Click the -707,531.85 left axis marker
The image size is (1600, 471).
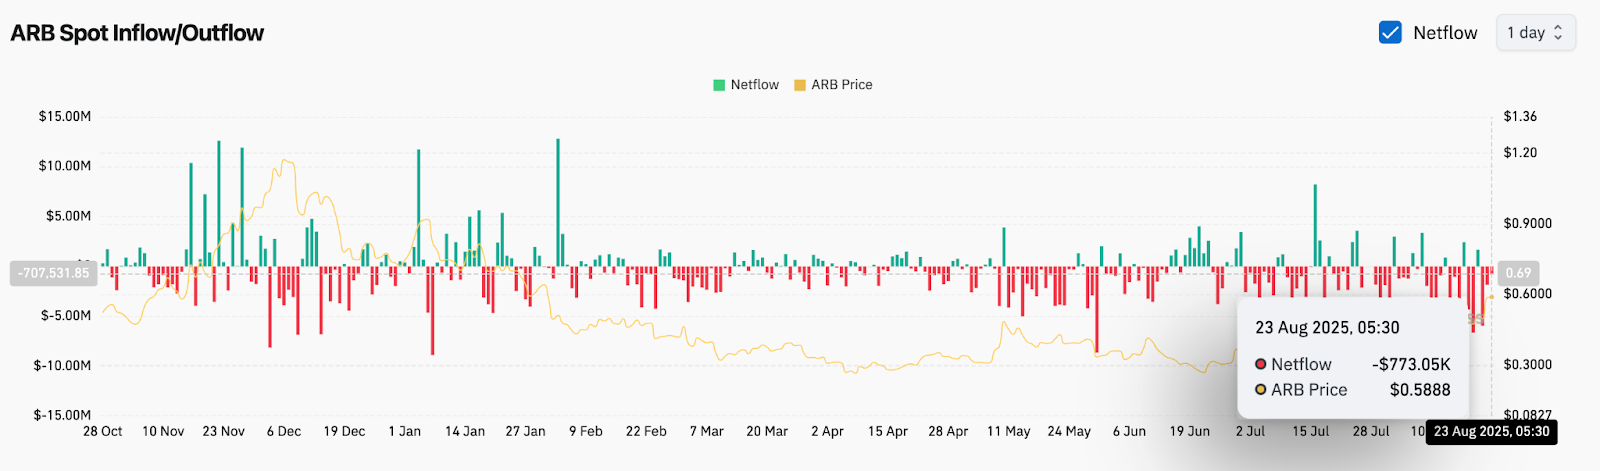[x=54, y=273]
